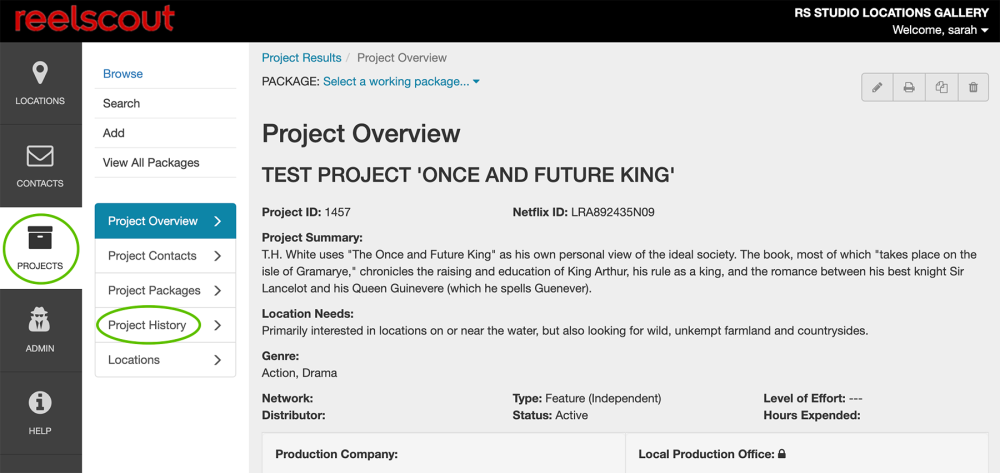
Task: Expand the 'Welcome, sarah' user menu
Action: pyautogui.click(x=939, y=30)
